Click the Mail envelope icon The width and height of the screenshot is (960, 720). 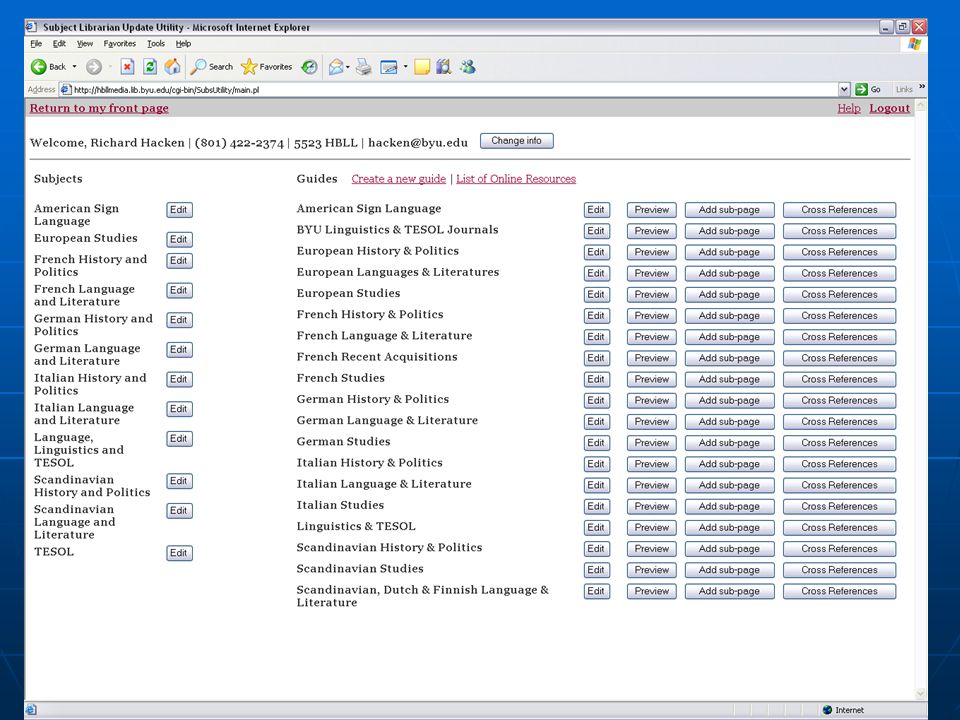pos(336,67)
